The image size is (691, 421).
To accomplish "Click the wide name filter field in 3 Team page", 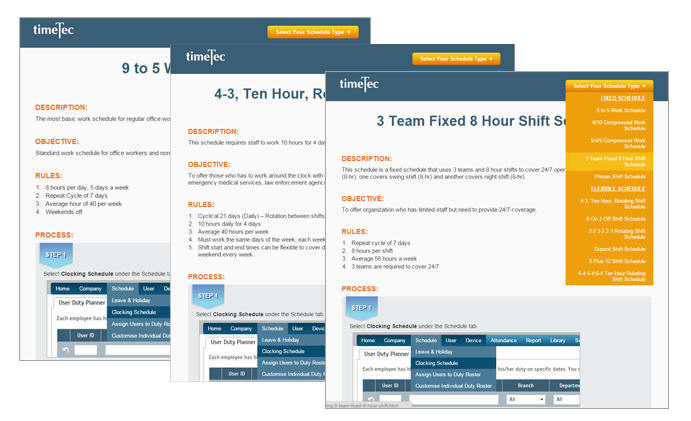I will [x=453, y=399].
